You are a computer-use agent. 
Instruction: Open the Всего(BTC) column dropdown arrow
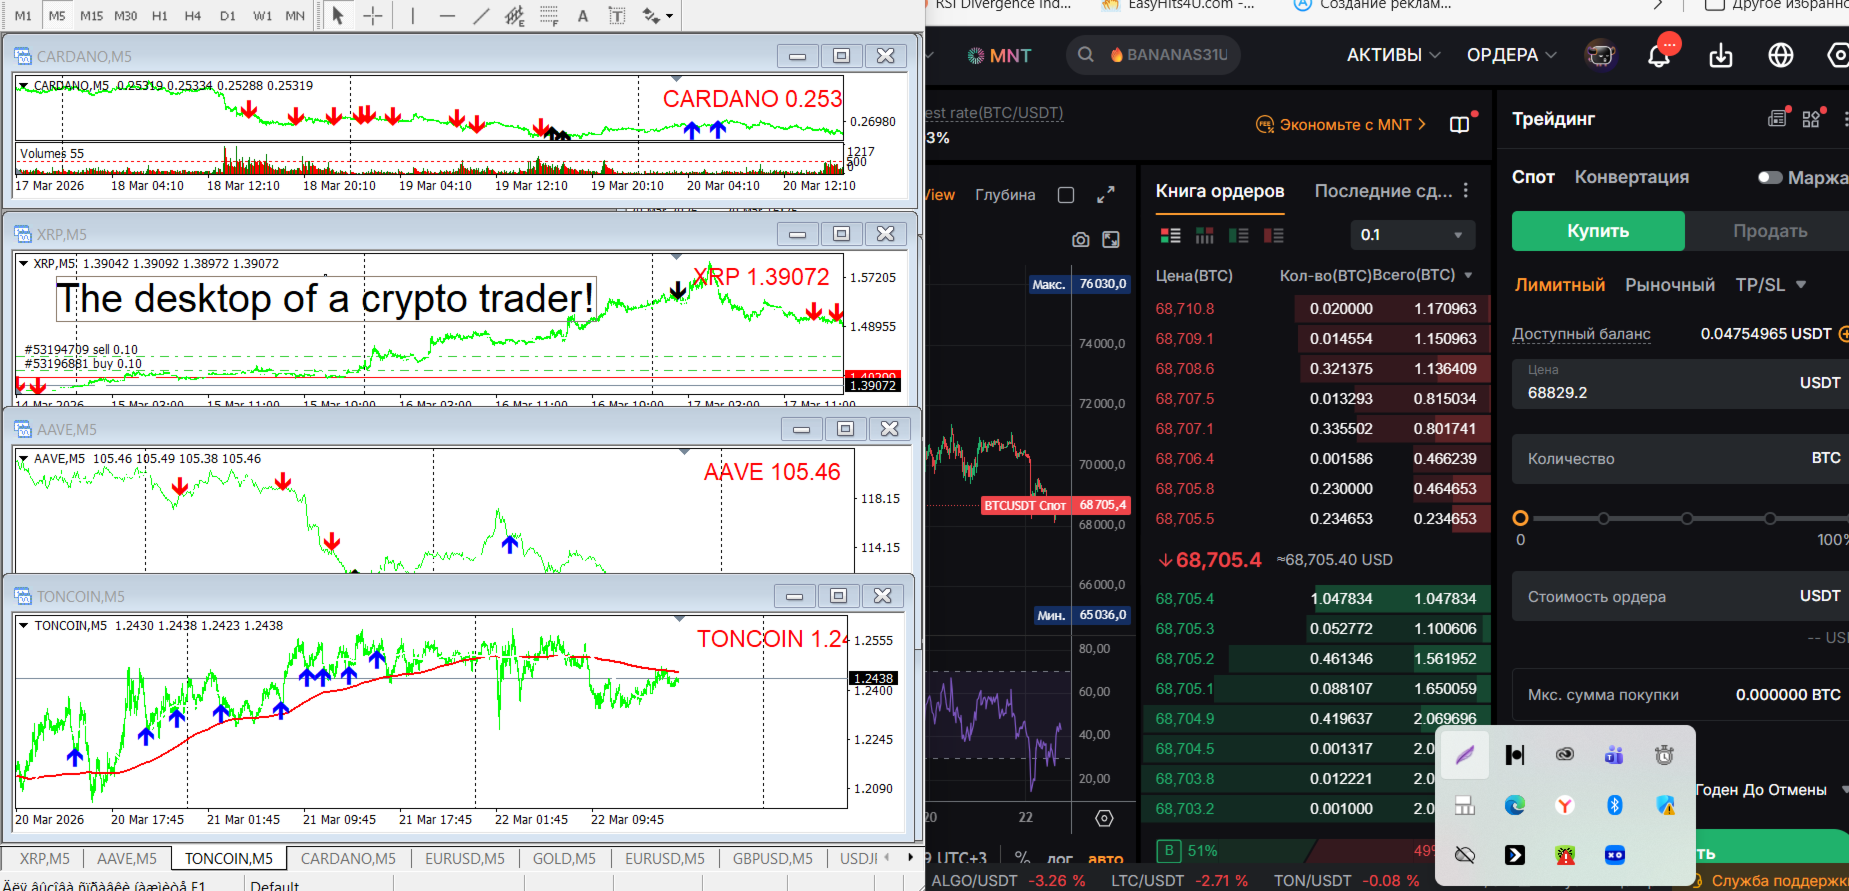click(1468, 275)
